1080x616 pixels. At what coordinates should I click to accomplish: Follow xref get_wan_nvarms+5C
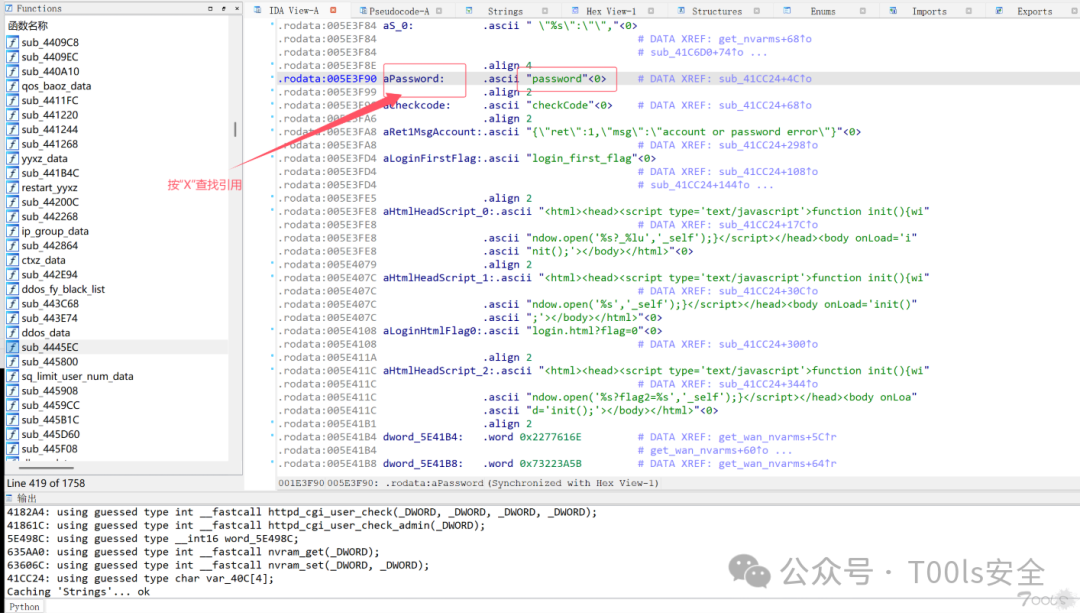[x=778, y=437]
